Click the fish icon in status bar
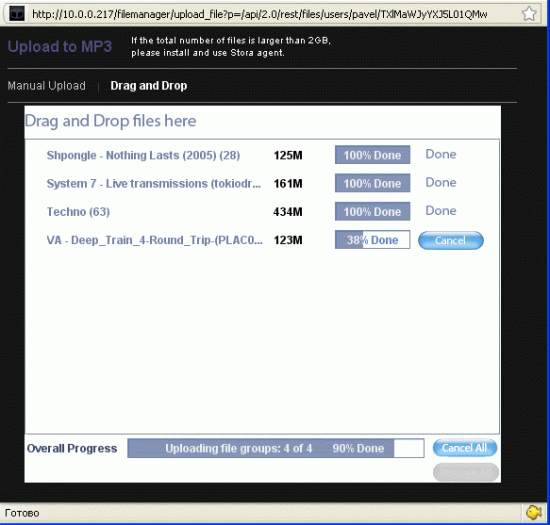This screenshot has width=550, height=525. (534, 512)
